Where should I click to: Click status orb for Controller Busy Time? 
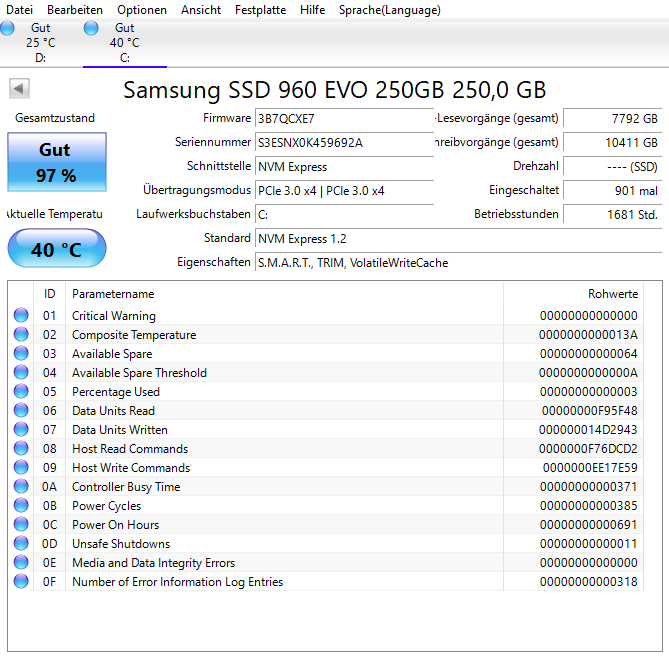pyautogui.click(x=21, y=486)
